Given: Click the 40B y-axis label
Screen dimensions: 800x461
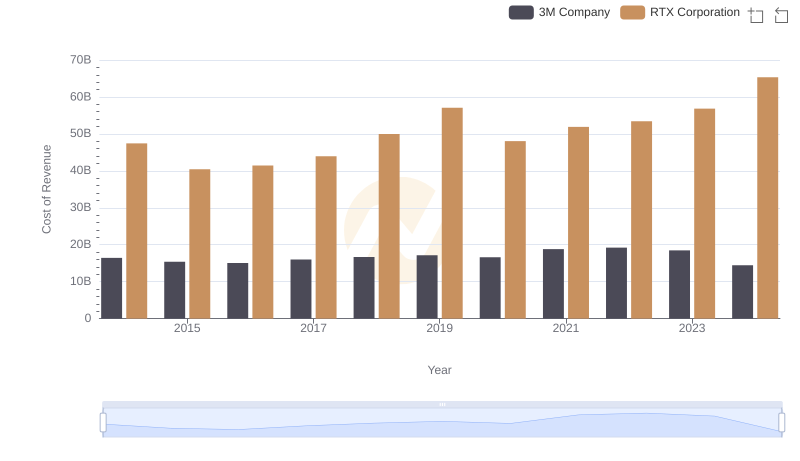Looking at the screenshot, I should 81,170.
